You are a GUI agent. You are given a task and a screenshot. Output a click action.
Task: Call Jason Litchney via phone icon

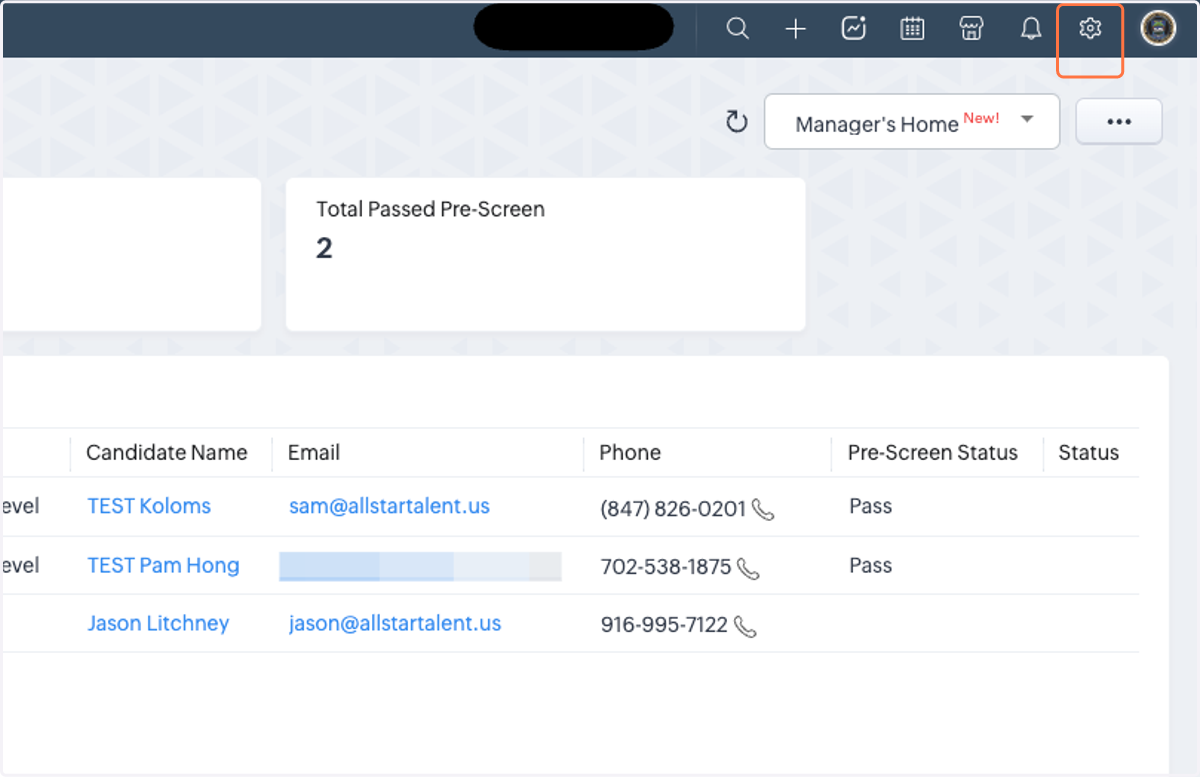coord(745,626)
